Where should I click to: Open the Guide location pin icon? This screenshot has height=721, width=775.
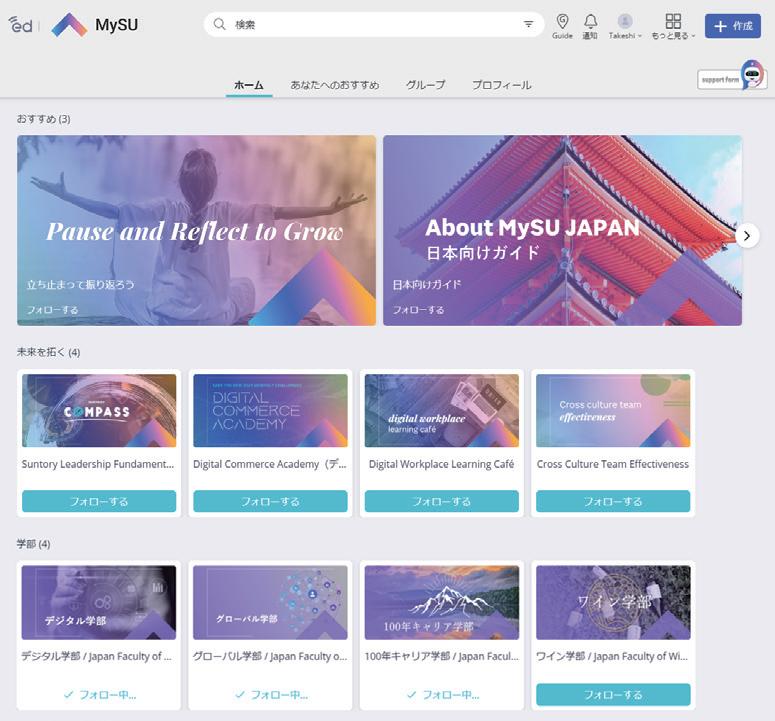tap(562, 21)
